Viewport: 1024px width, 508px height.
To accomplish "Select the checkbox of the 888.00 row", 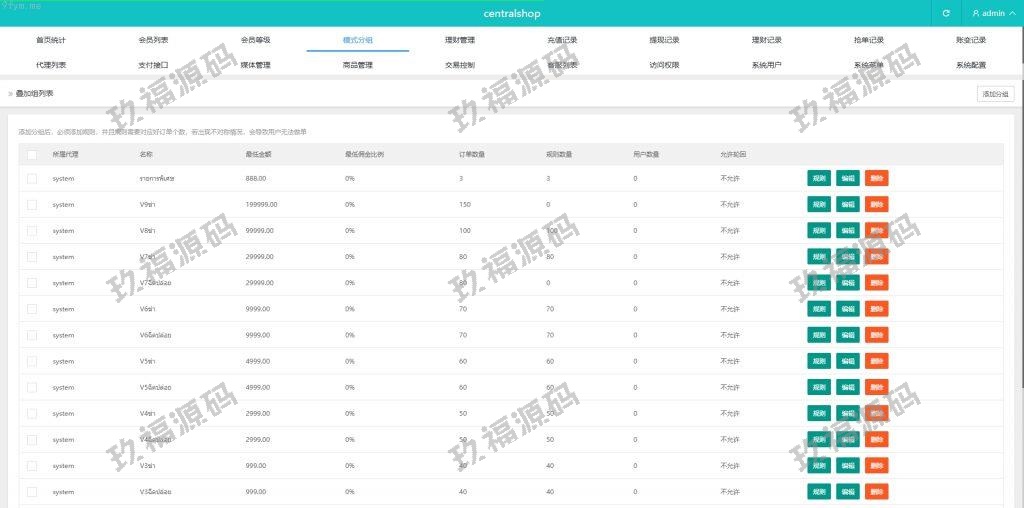I will coord(32,178).
